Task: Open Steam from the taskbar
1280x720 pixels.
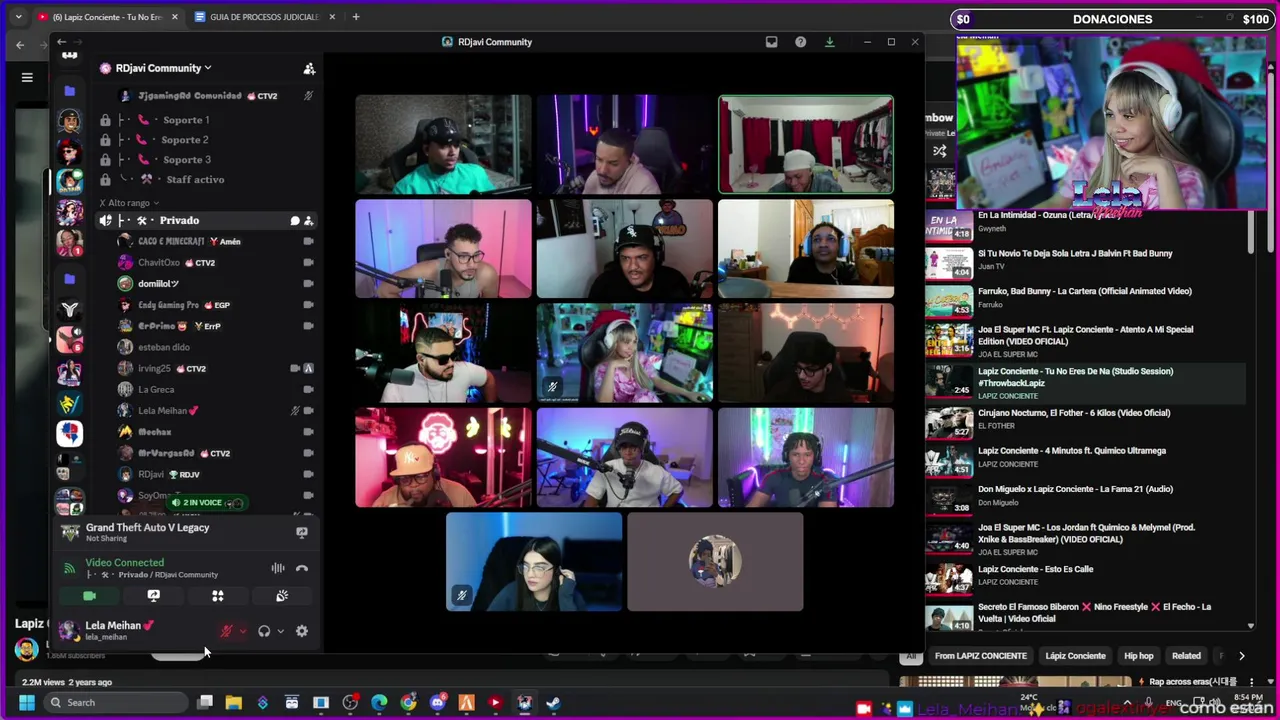Action: coord(553,703)
